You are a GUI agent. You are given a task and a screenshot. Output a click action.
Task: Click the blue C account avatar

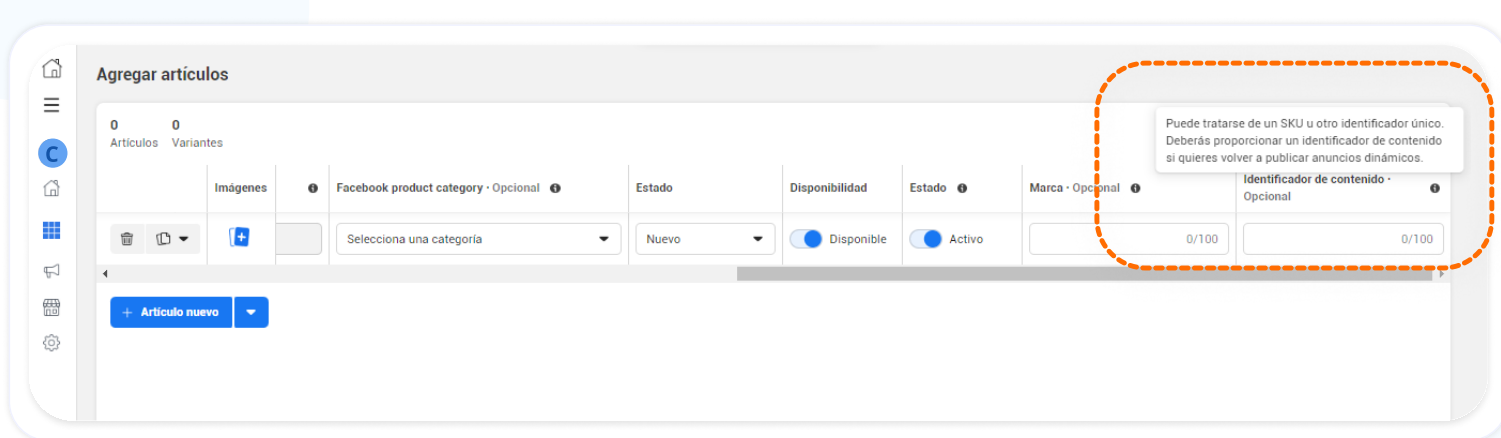point(52,153)
